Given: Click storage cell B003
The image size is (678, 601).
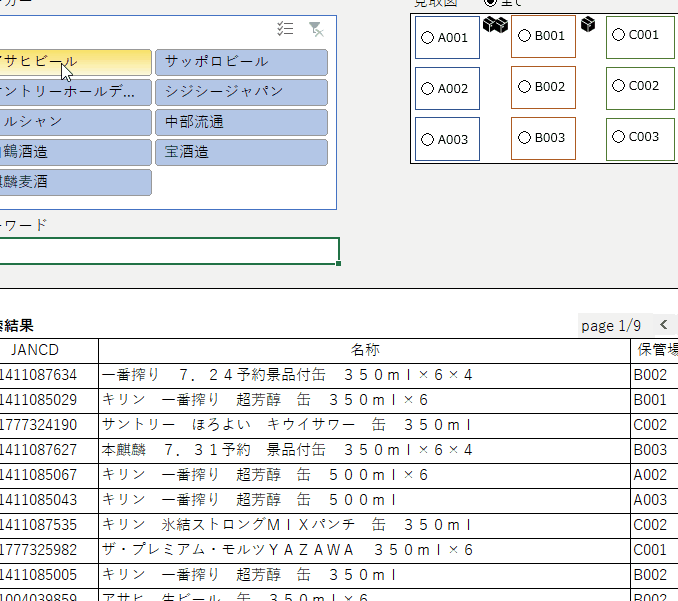Looking at the screenshot, I should (x=655, y=451).
